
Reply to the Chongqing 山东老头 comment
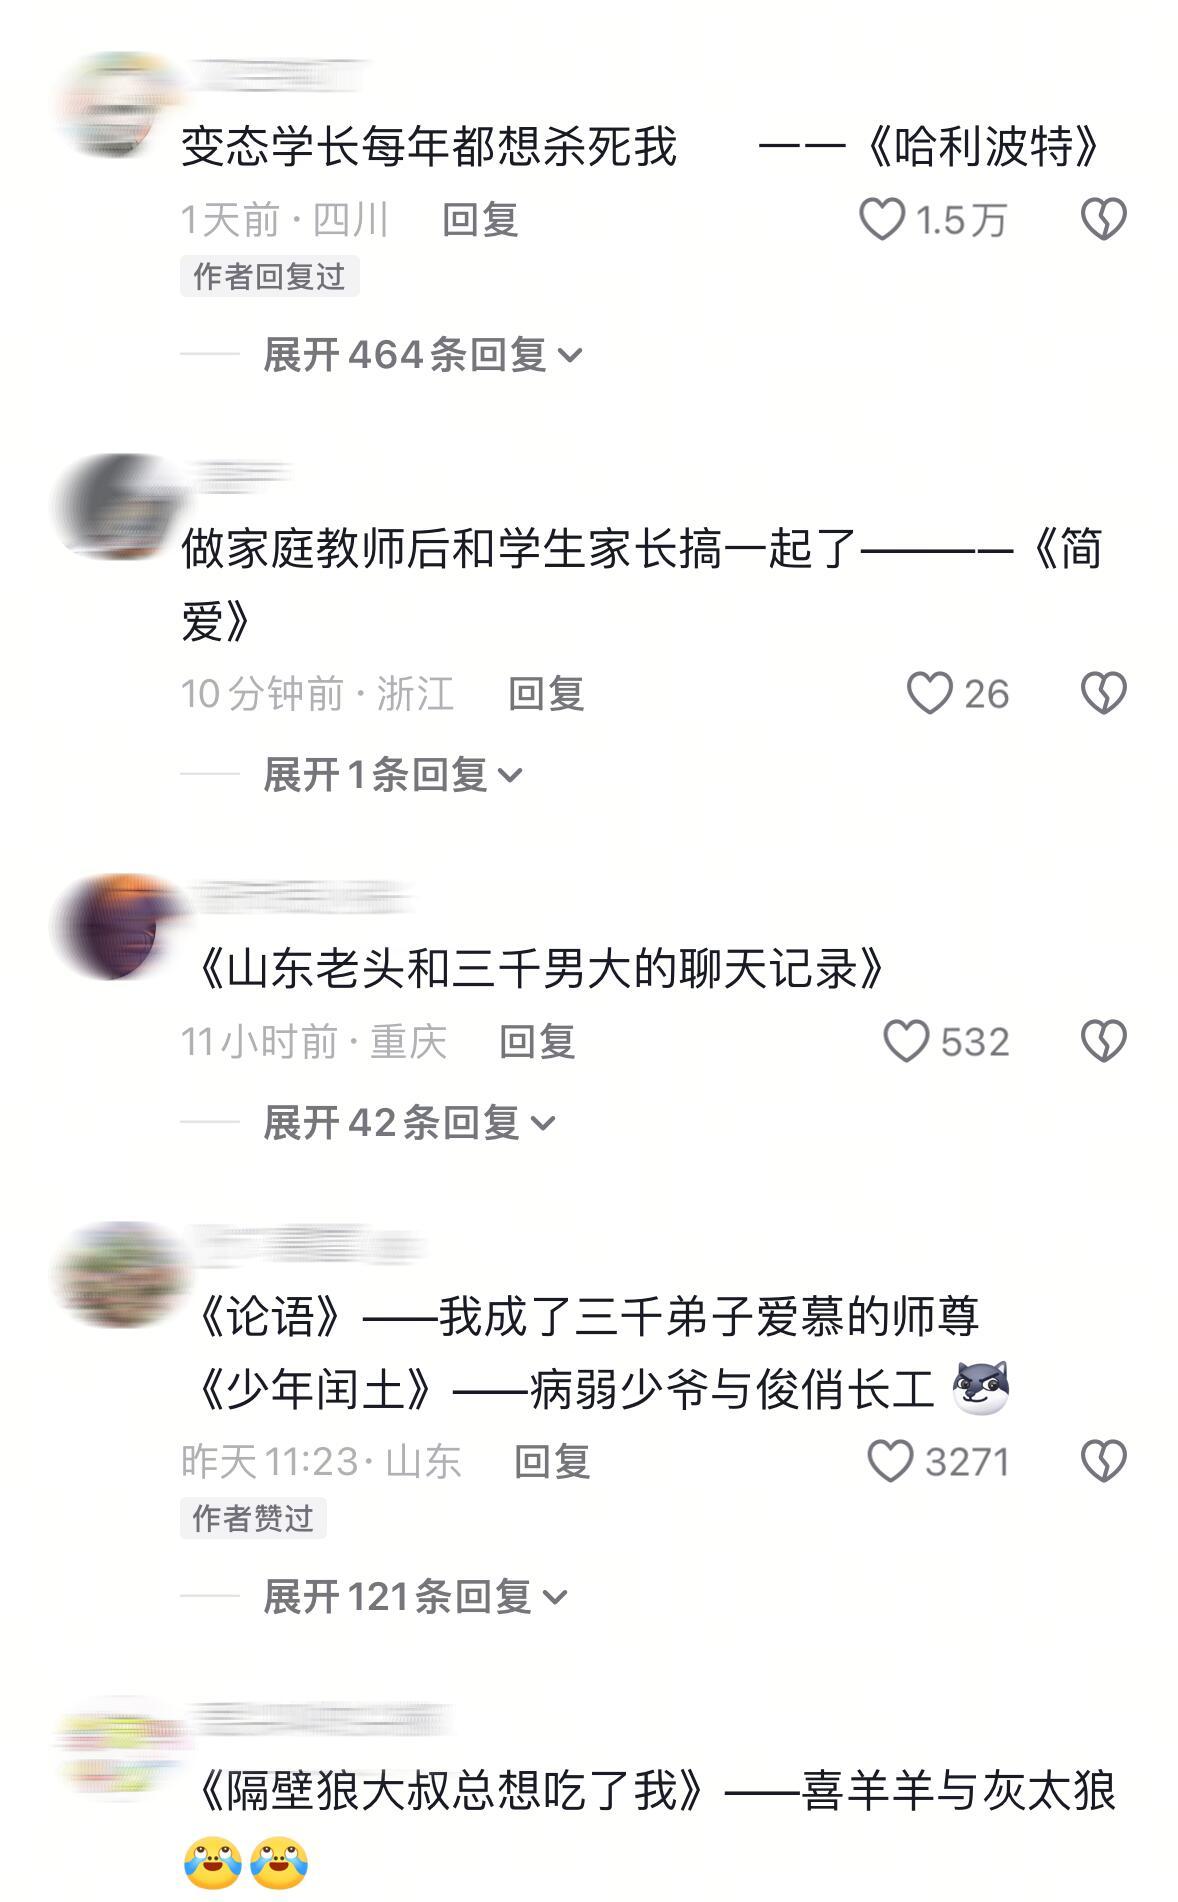click(537, 1042)
